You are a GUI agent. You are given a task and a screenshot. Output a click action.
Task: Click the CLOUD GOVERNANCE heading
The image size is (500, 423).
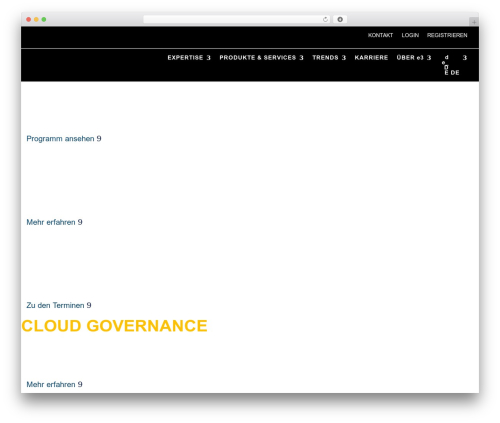pos(114,326)
